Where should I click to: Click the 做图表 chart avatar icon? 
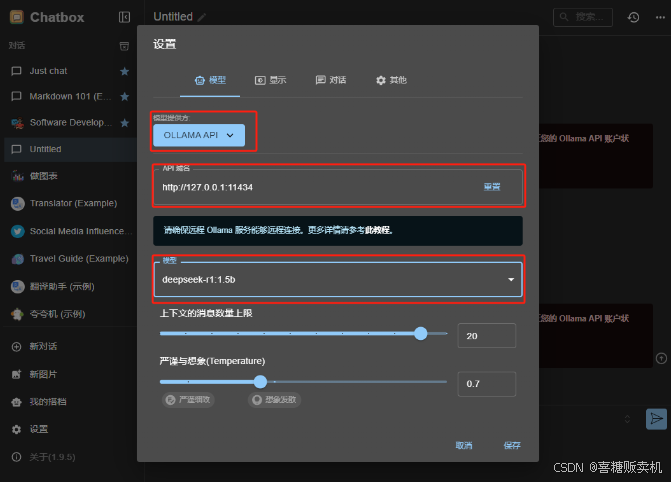[x=18, y=176]
